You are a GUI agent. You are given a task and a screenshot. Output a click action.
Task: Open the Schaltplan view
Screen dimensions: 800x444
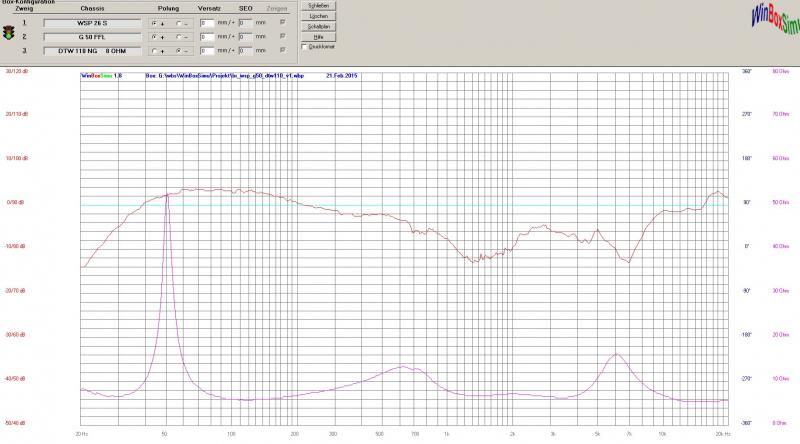(x=319, y=26)
